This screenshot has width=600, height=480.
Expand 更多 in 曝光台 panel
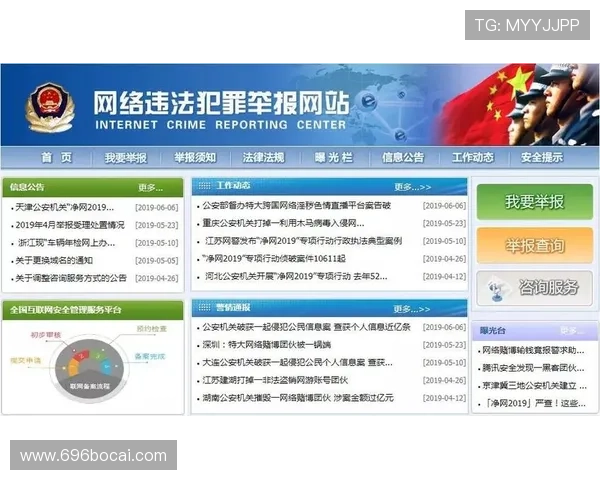[572, 330]
